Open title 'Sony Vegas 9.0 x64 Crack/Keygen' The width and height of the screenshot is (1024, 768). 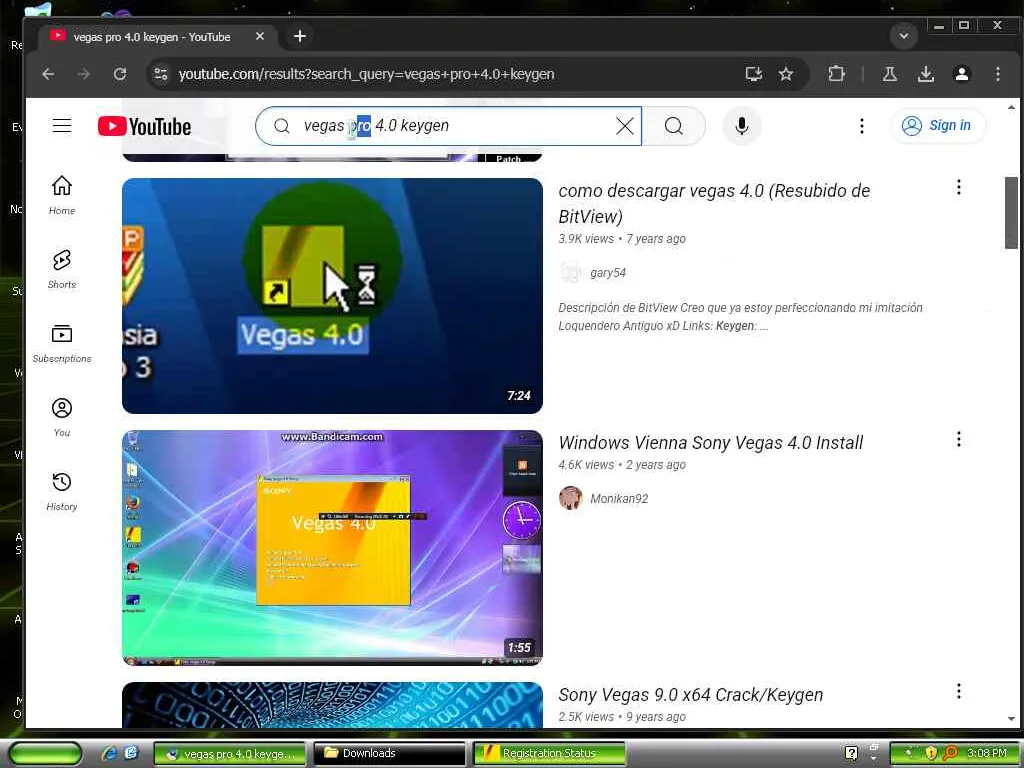pyautogui.click(x=690, y=695)
